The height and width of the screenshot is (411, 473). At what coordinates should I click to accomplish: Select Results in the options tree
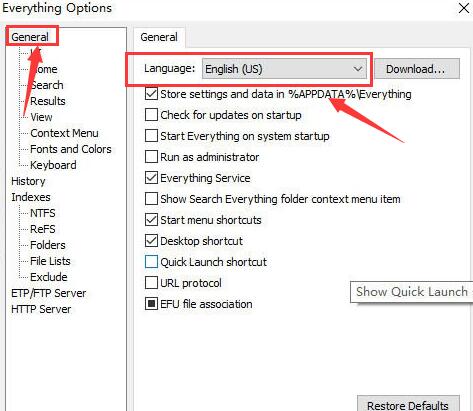click(48, 101)
